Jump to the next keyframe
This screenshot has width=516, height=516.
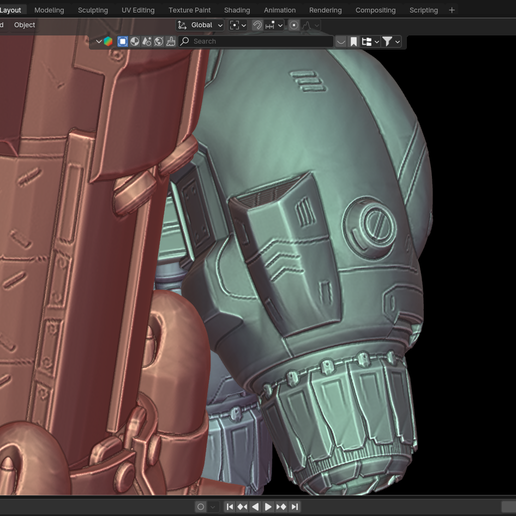(x=281, y=507)
